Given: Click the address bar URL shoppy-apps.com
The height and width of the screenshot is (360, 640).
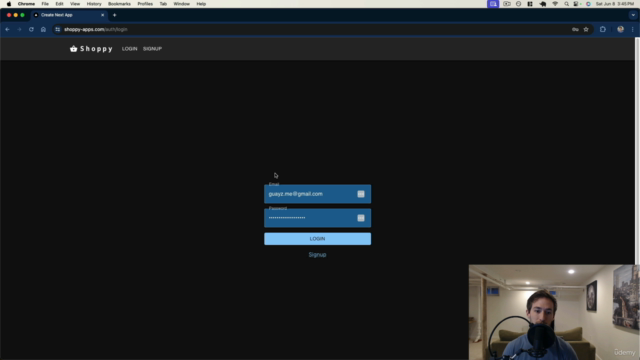Looking at the screenshot, I should point(96,29).
